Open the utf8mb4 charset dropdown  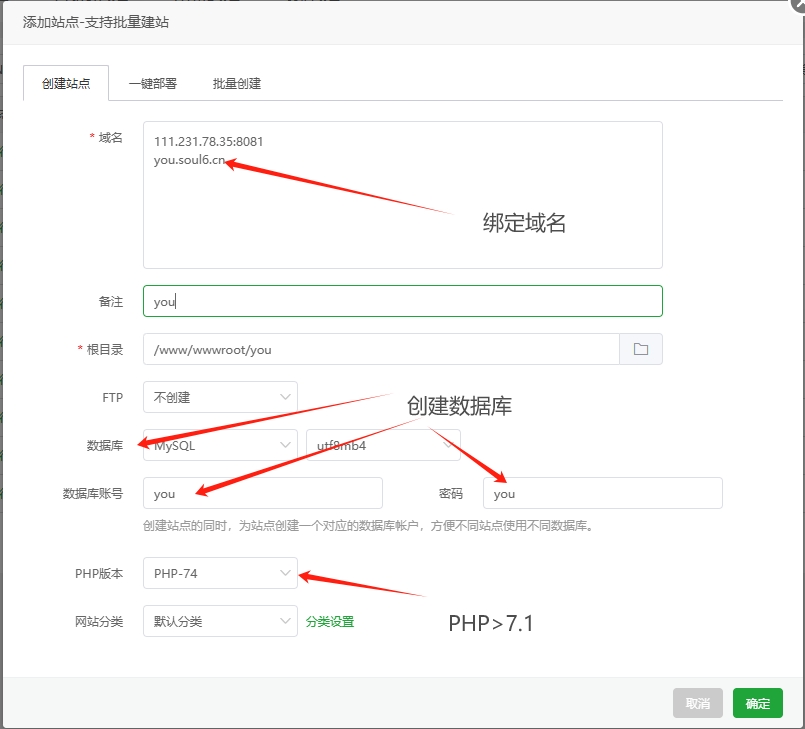(384, 445)
